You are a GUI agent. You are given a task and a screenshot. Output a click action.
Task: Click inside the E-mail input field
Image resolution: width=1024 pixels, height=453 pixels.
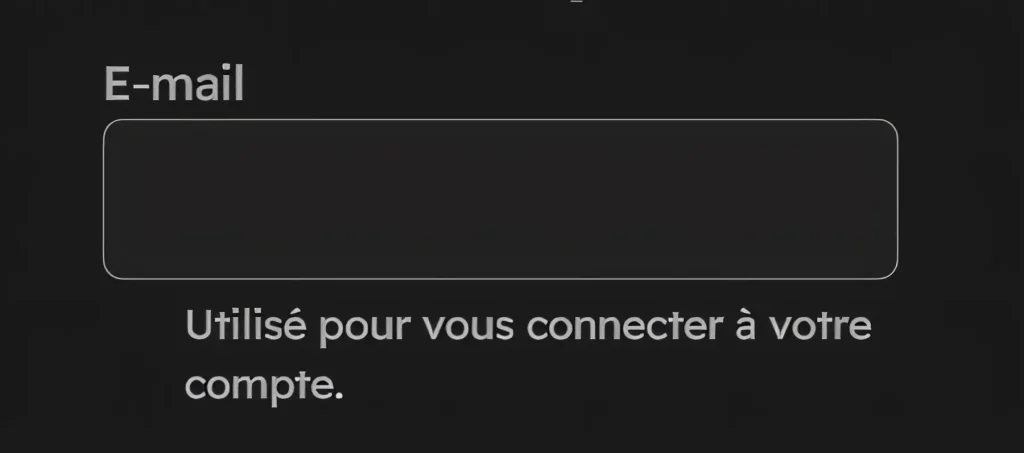pos(500,199)
